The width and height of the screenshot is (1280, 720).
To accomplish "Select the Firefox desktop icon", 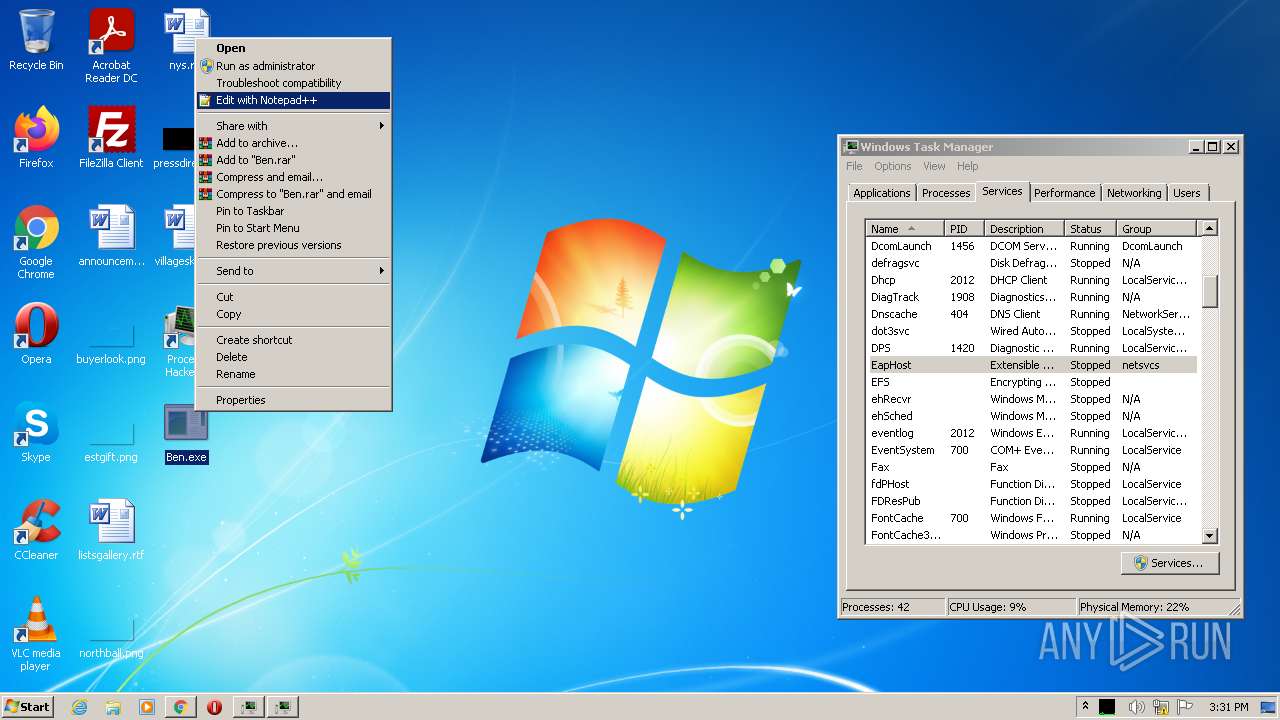I will pos(36,137).
